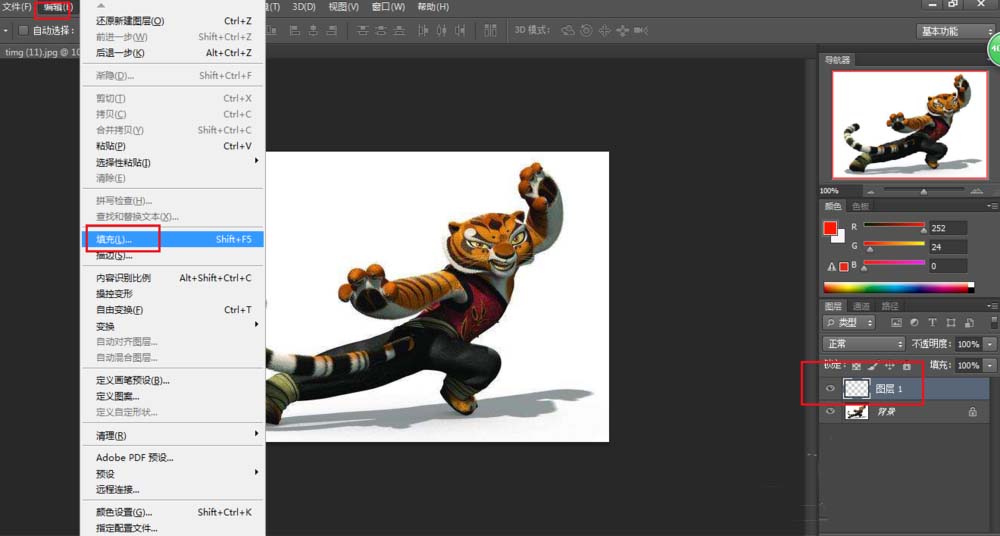This screenshot has width=1000, height=536.
Task: Toggle visibility of the 背景 layer
Action: 830,412
